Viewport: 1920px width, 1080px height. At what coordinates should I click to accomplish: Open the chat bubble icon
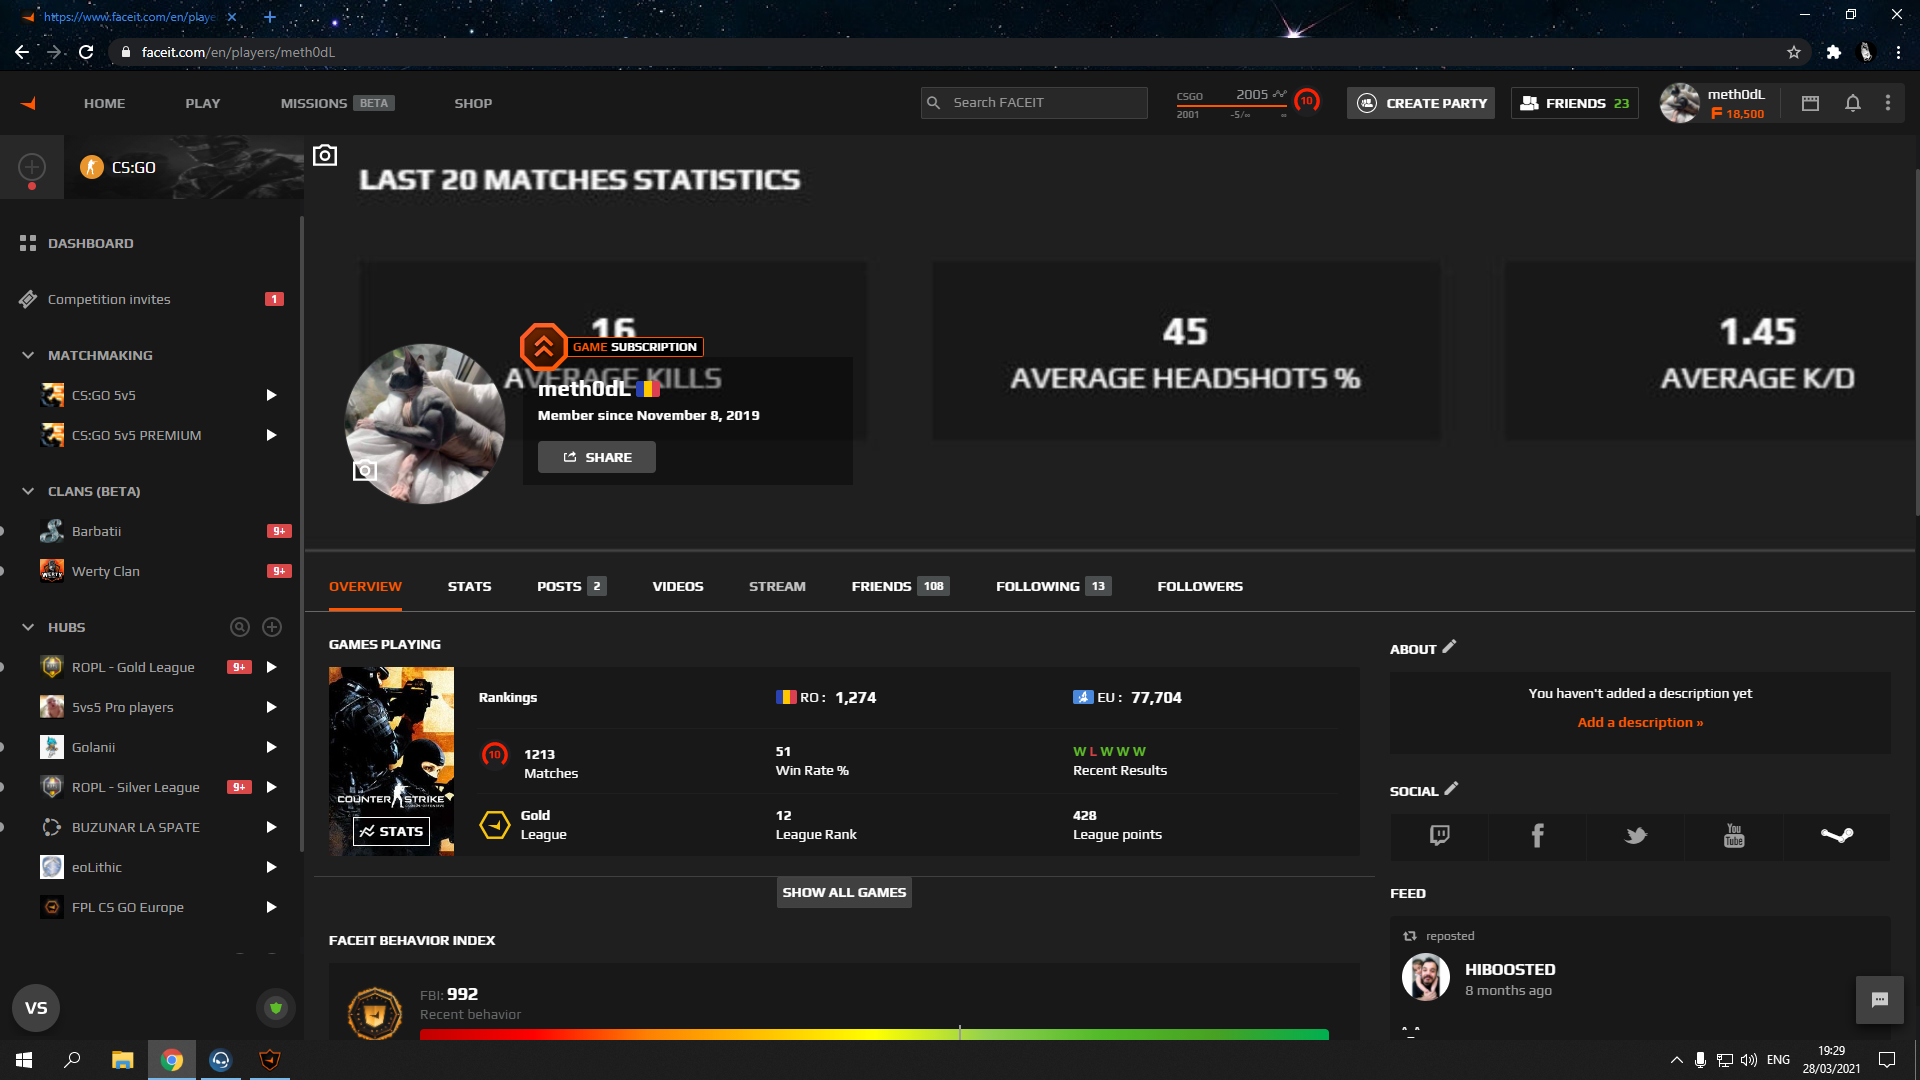click(x=1879, y=1000)
